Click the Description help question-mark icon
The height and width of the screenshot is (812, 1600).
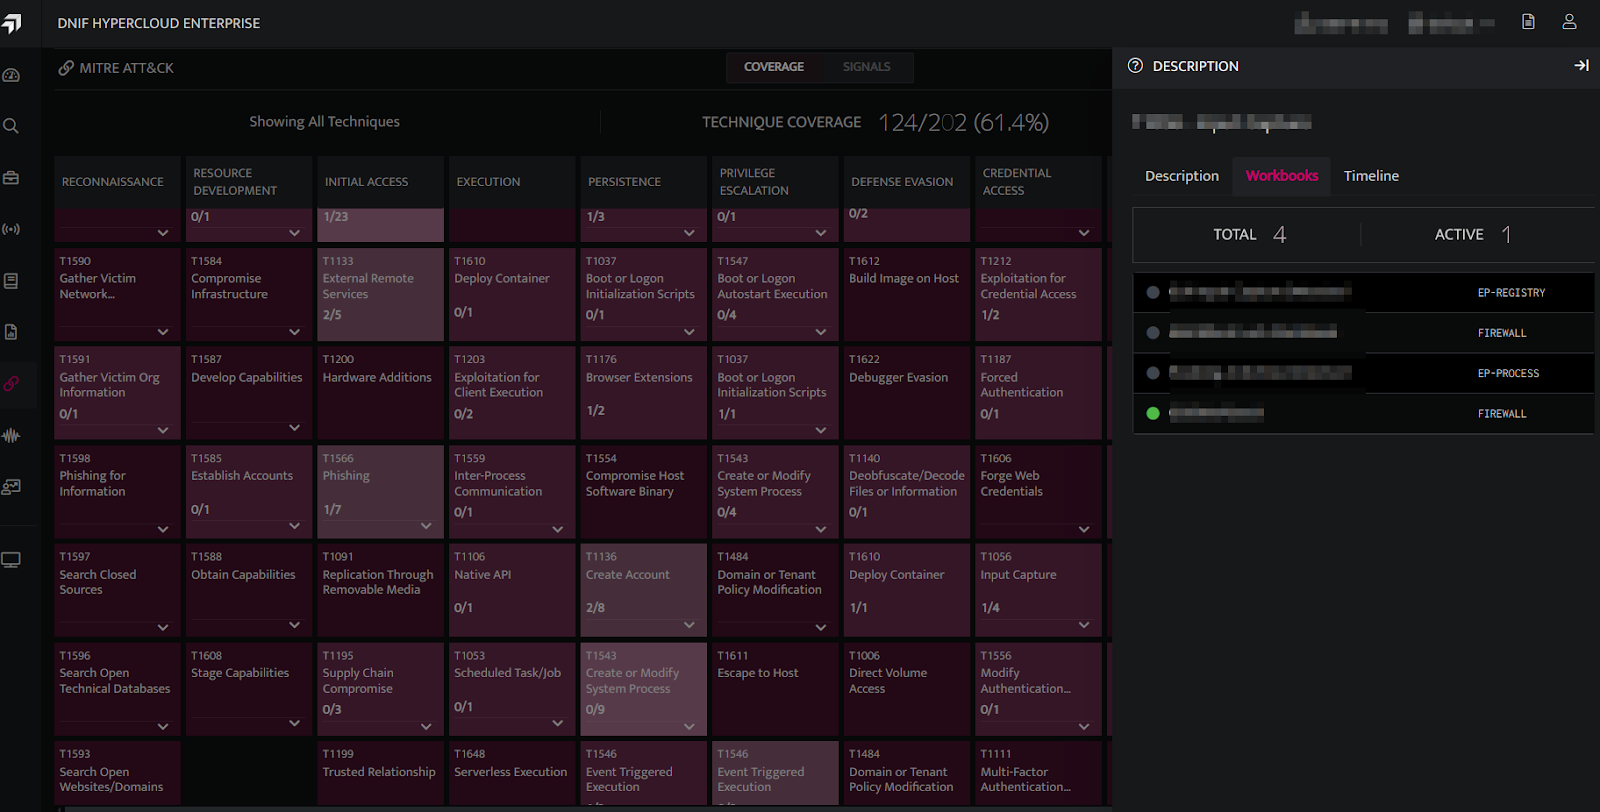pos(1135,66)
